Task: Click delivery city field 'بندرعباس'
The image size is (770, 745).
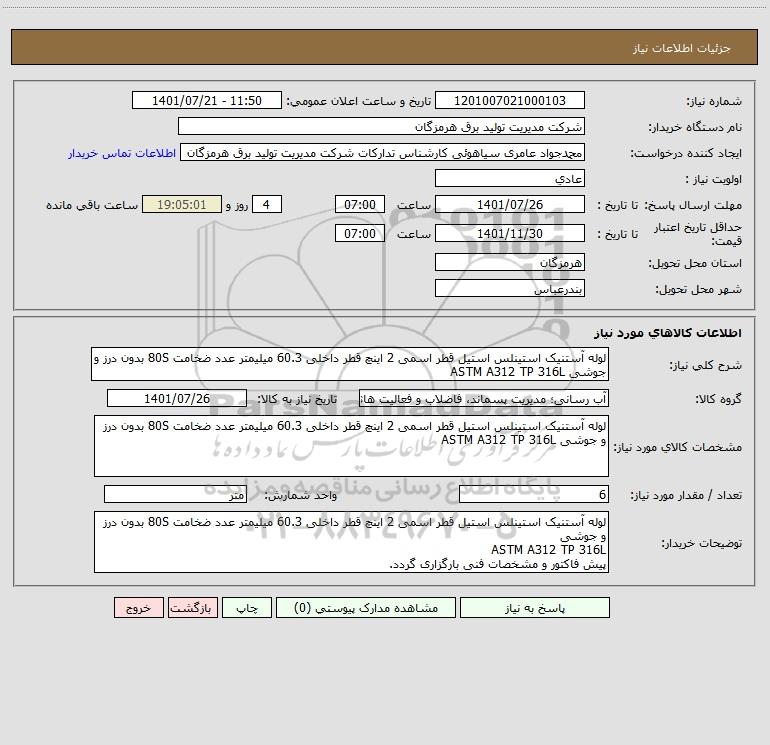Action: pyautogui.click(x=510, y=288)
